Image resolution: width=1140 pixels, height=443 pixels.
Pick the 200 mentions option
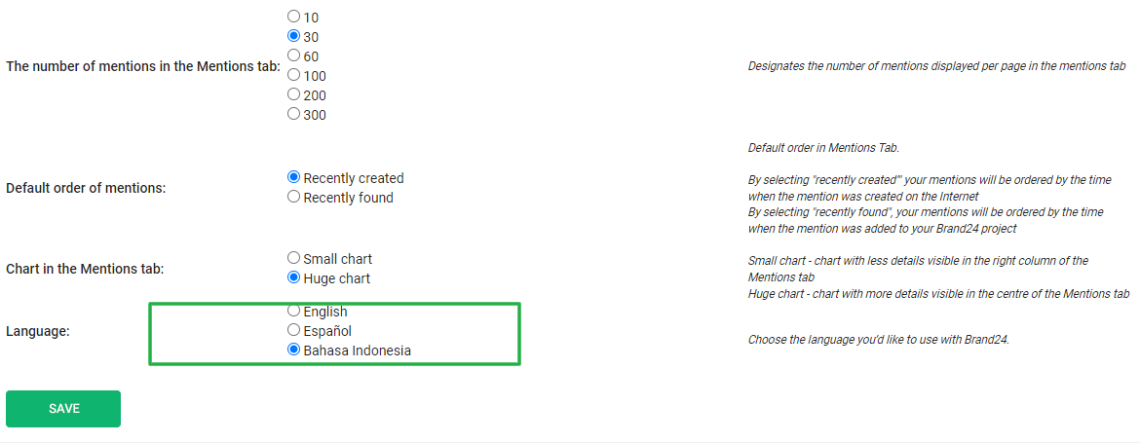(x=293, y=94)
